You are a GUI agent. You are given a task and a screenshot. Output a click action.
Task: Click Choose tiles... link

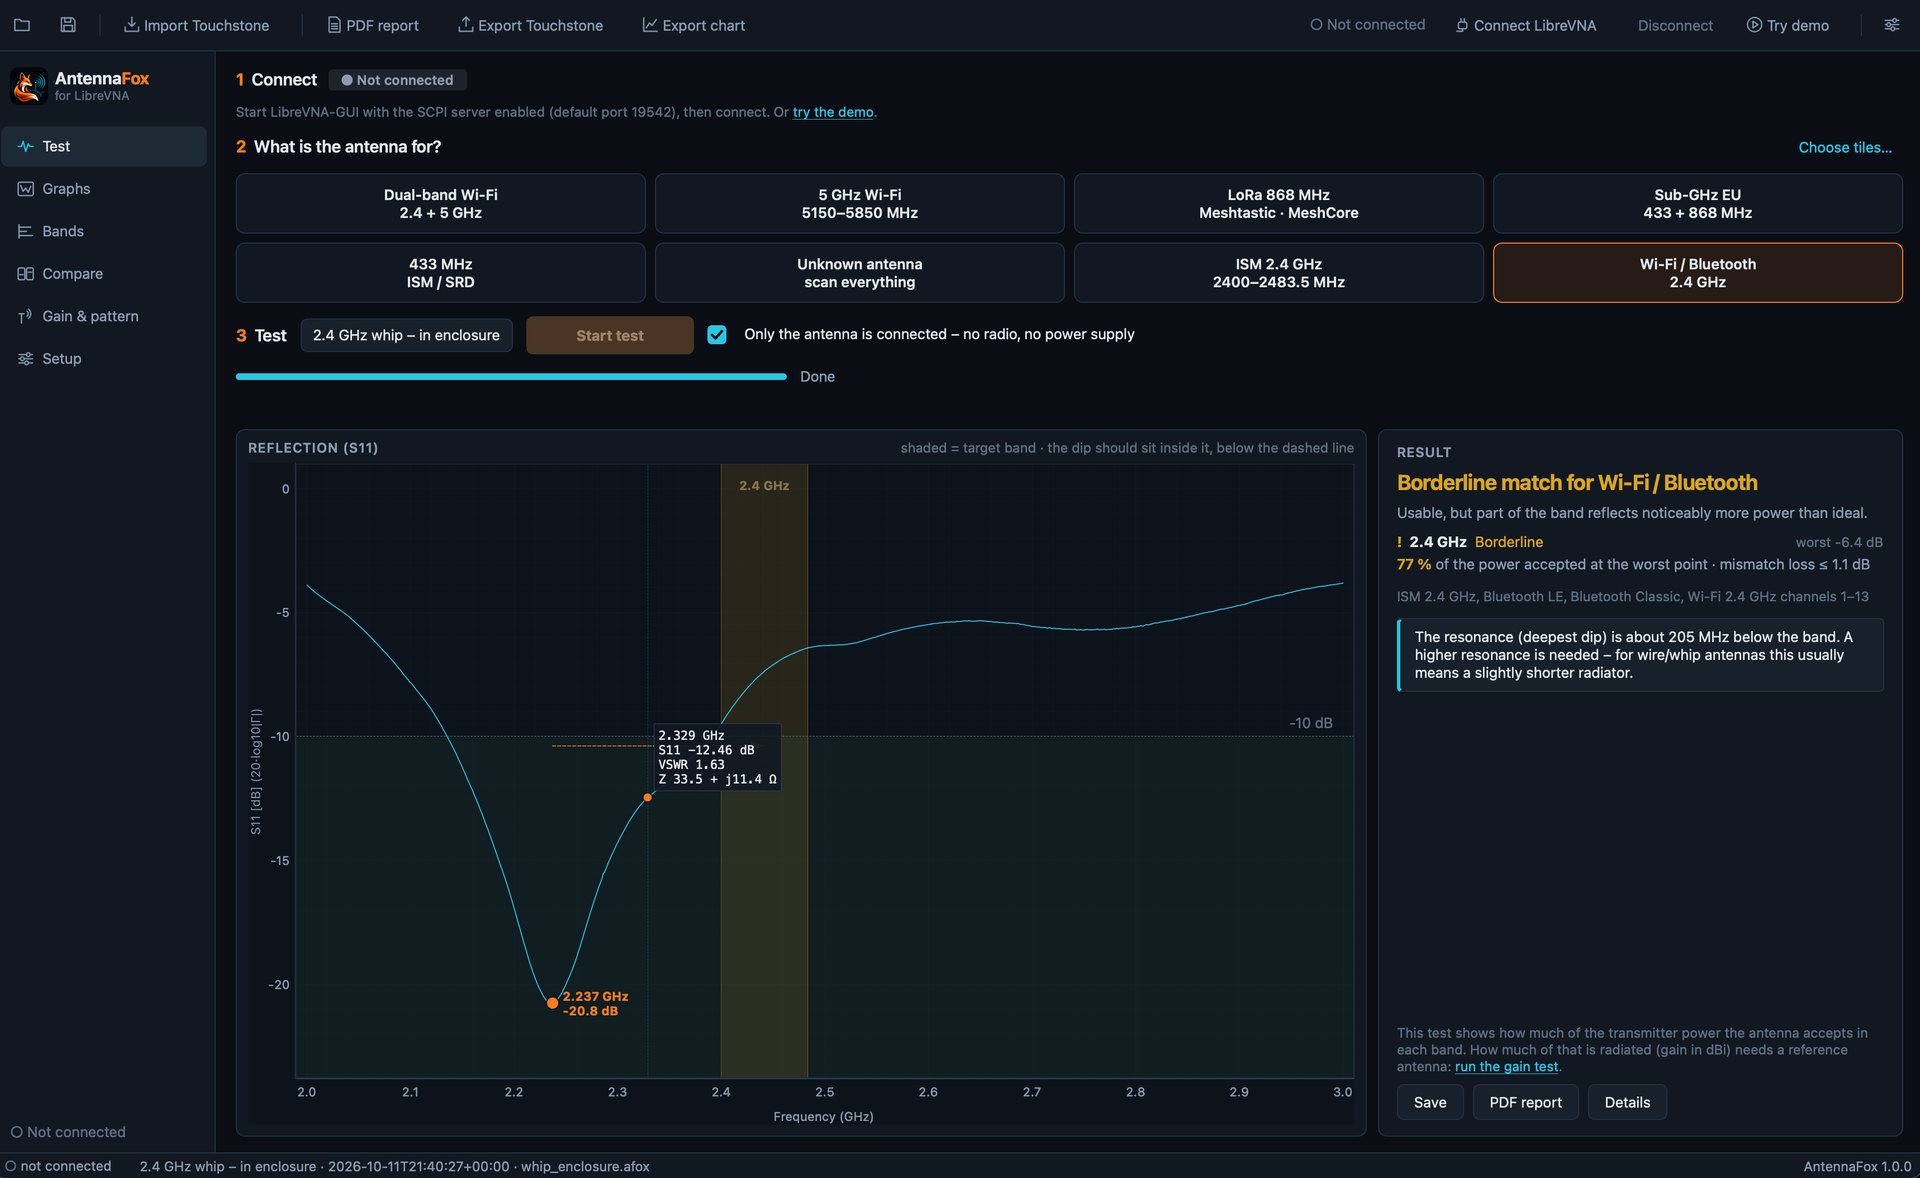click(x=1845, y=147)
